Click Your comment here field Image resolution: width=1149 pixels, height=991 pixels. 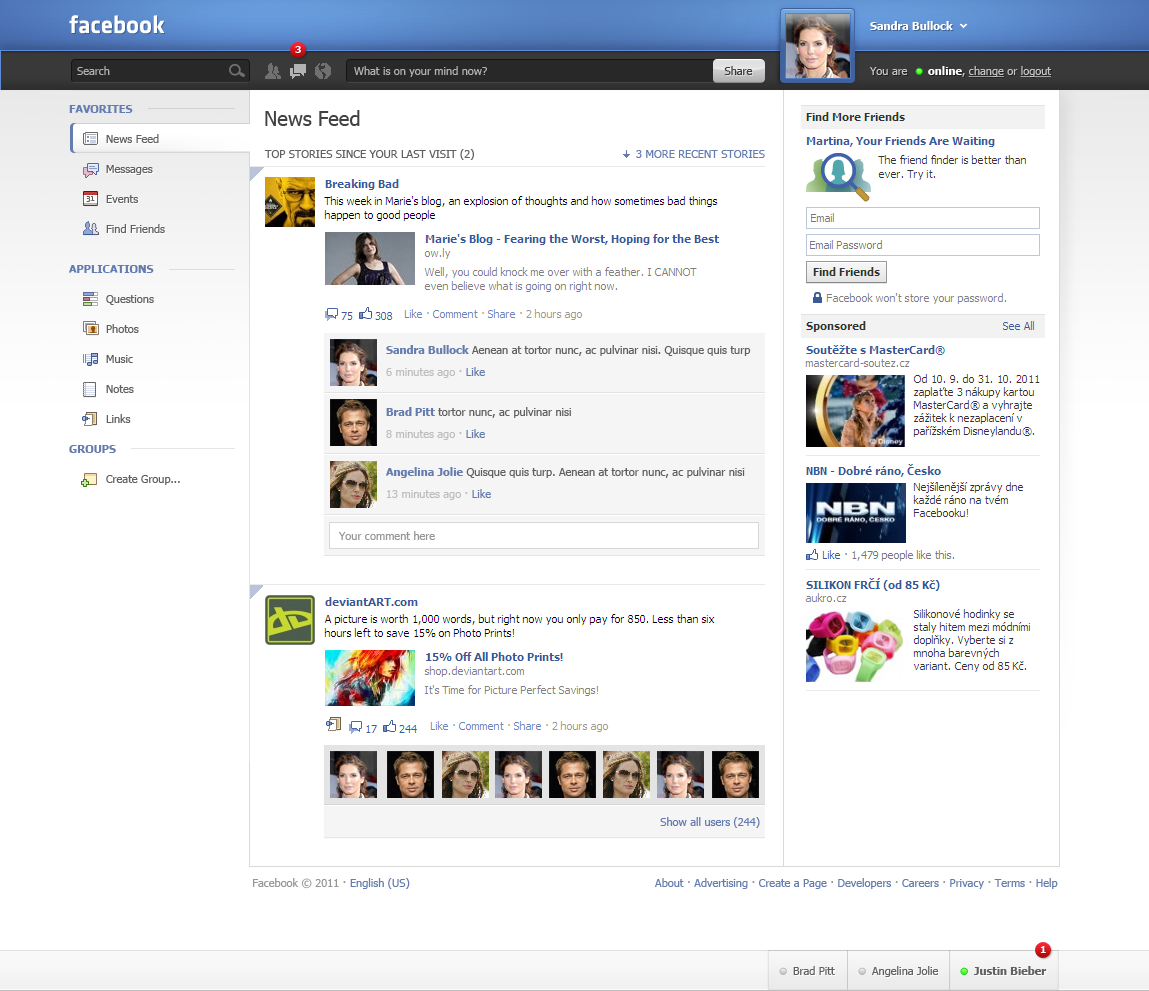[544, 536]
